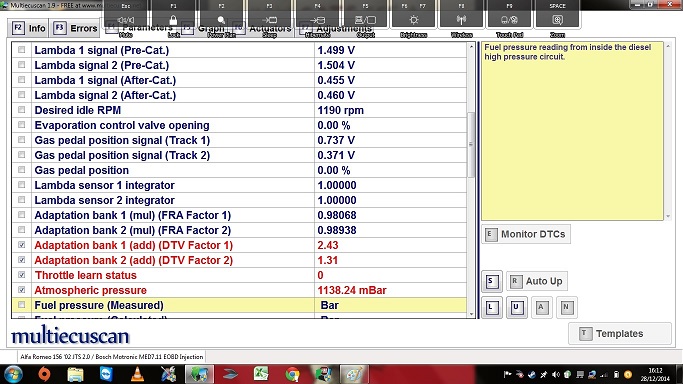Tick the Lambda 1 signal (Pre-Cat.) checkbox
683x384 pixels.
coord(21,50)
